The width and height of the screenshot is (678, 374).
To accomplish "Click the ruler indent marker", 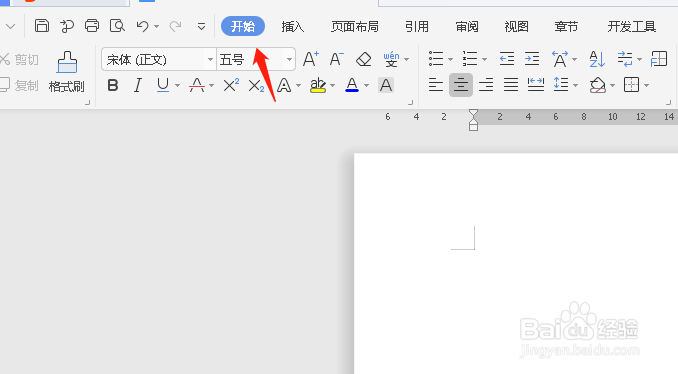I will pos(473,120).
